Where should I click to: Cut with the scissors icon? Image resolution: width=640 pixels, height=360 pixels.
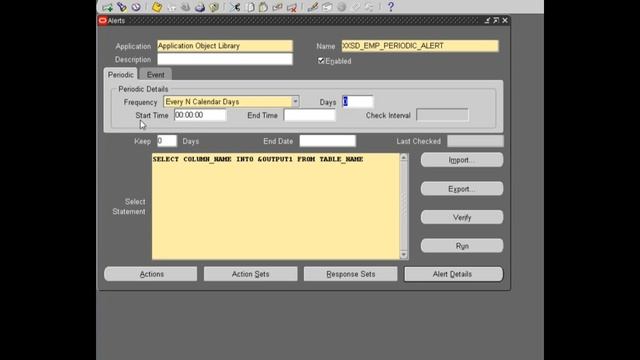click(235, 7)
